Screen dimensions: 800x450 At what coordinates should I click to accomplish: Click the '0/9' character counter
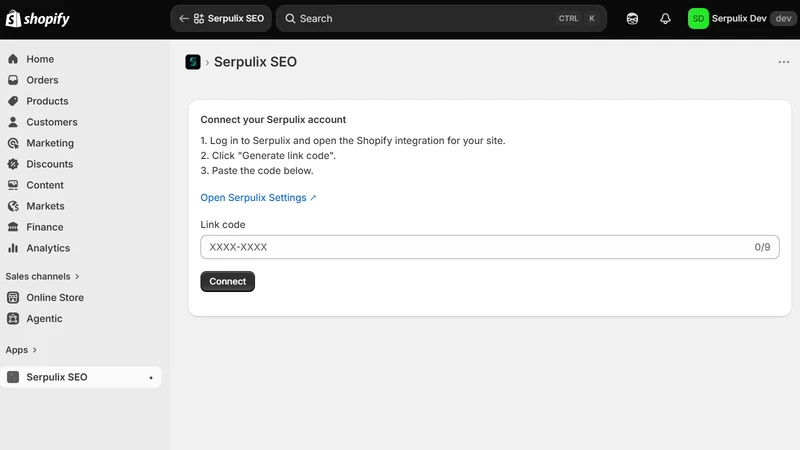pos(762,247)
